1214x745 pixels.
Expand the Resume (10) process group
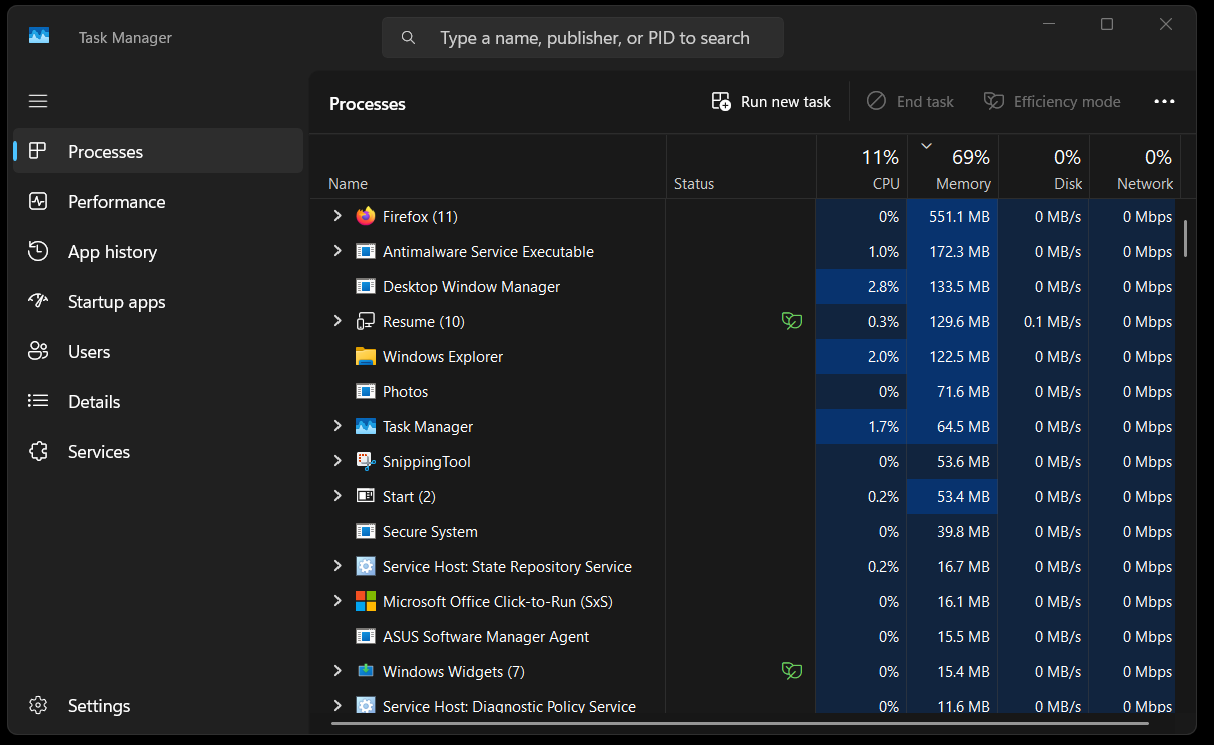click(338, 321)
